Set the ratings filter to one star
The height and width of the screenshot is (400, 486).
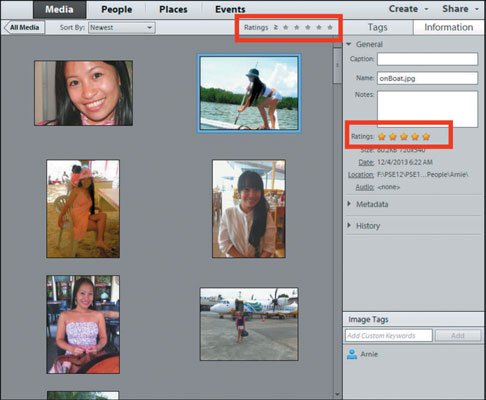286,27
